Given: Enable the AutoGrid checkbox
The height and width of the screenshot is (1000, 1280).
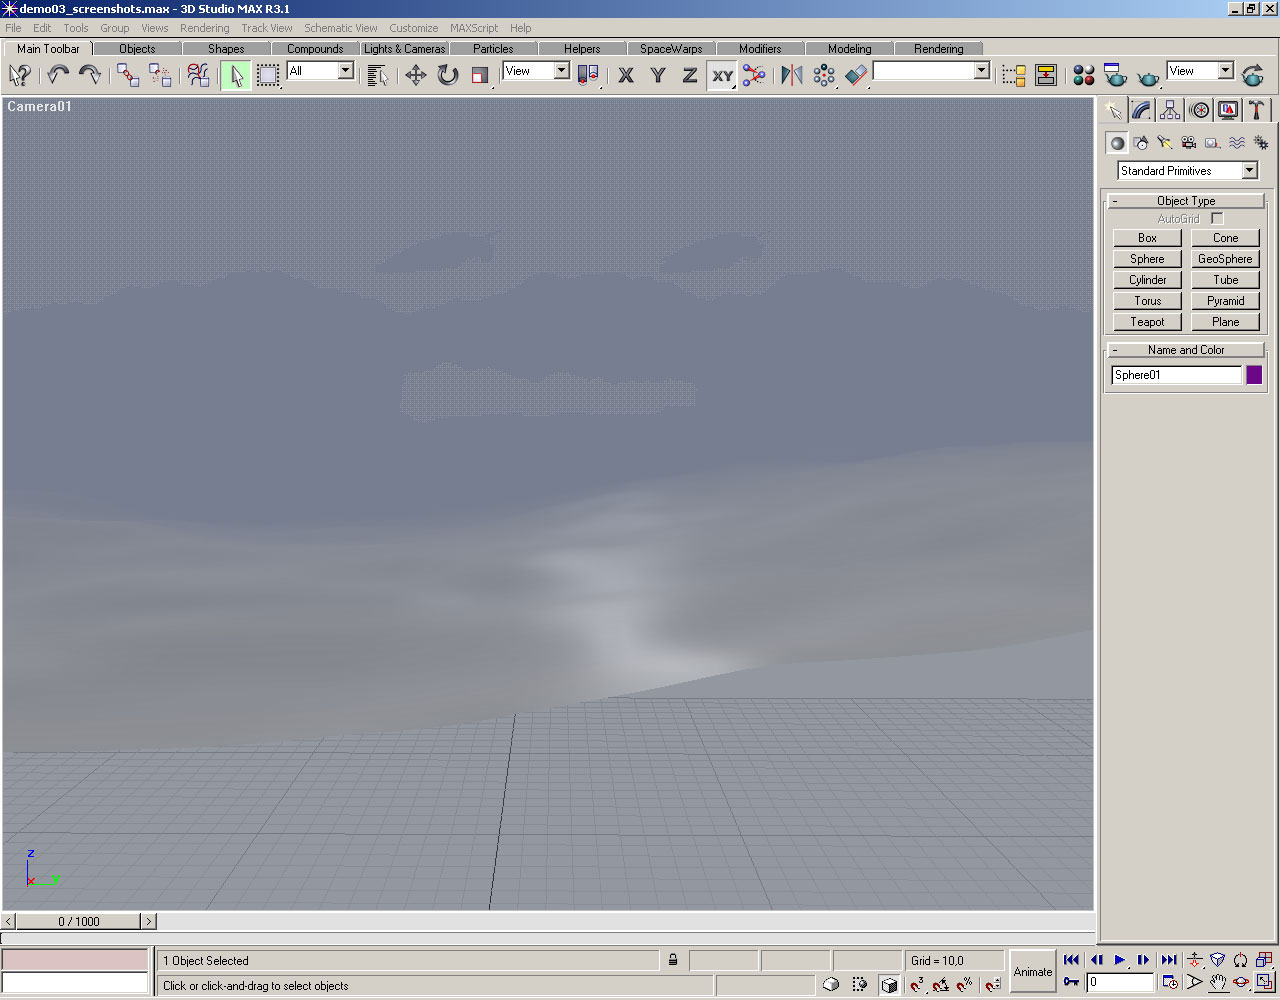Looking at the screenshot, I should point(1217,218).
